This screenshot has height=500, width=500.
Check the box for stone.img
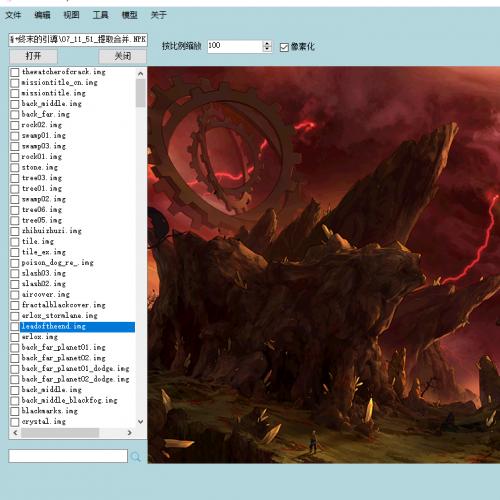tap(15, 168)
